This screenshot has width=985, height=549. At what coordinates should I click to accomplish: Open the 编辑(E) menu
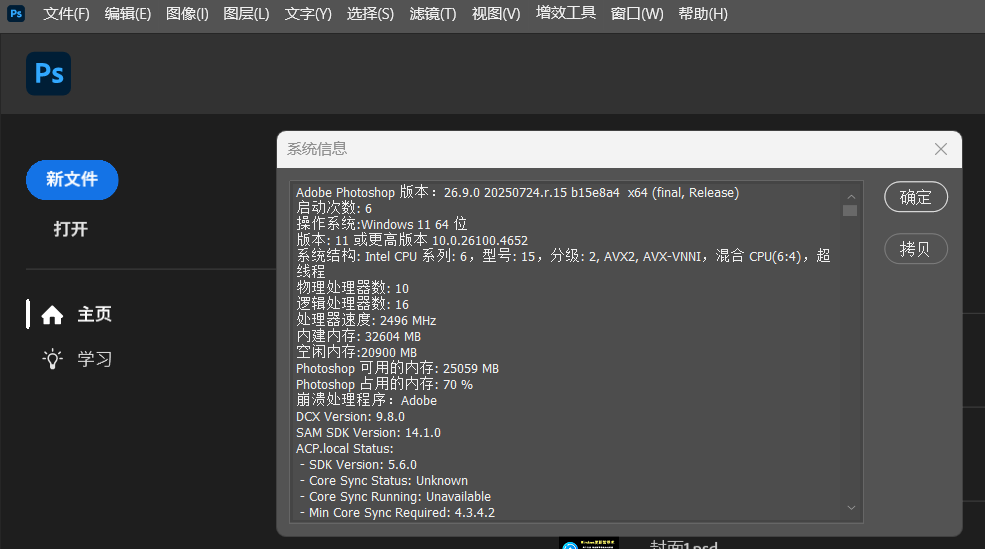click(x=128, y=14)
